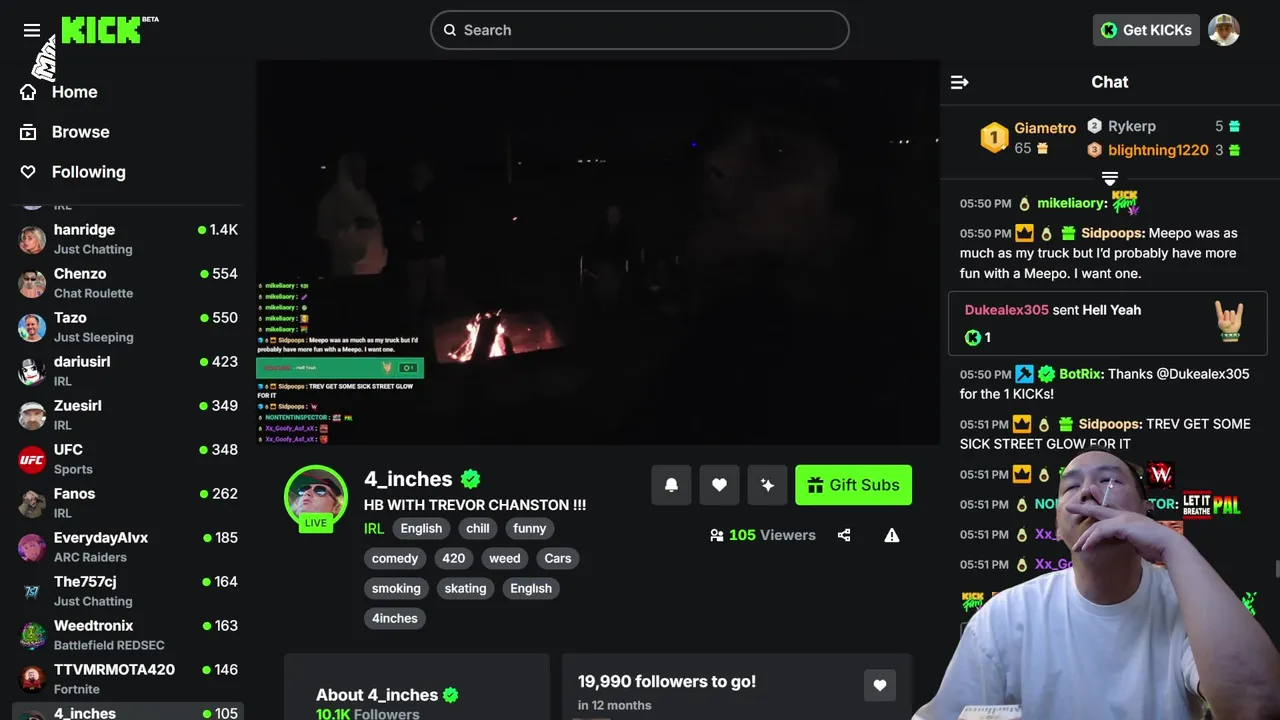Screen dimensions: 1280x720
Task: Click the heart icon on followers goal card
Action: click(x=880, y=685)
